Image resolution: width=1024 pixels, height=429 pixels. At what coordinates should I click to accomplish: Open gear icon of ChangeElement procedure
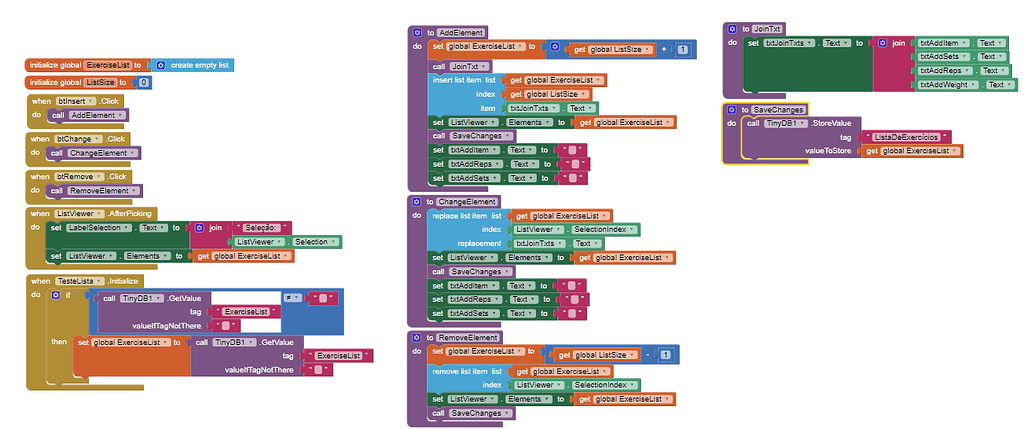click(417, 202)
